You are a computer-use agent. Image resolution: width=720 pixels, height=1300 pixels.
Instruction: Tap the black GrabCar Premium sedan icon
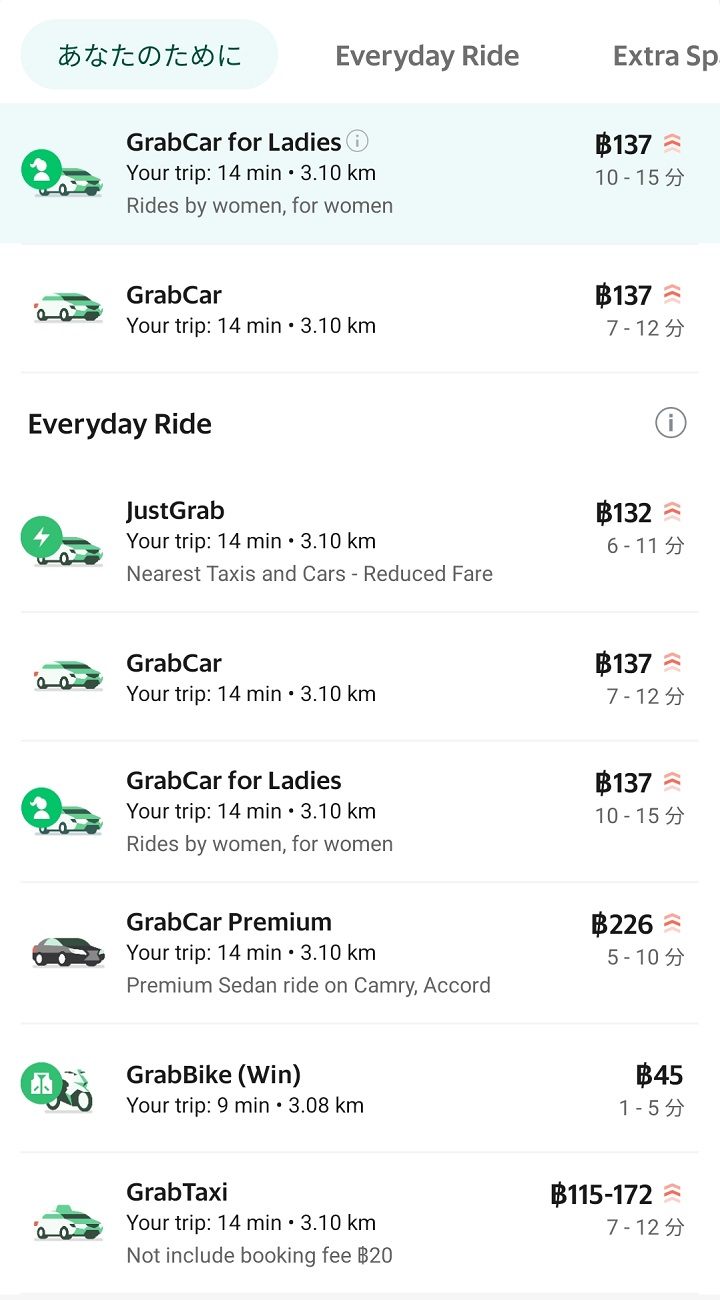pyautogui.click(x=68, y=952)
